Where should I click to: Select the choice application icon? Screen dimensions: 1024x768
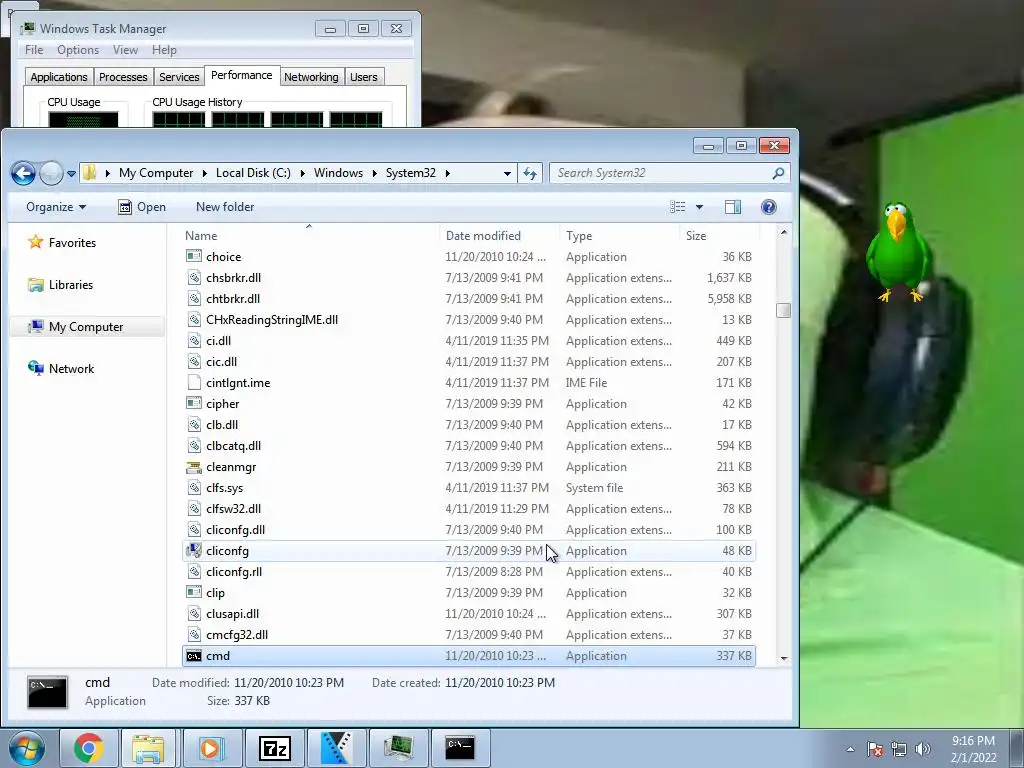(194, 257)
